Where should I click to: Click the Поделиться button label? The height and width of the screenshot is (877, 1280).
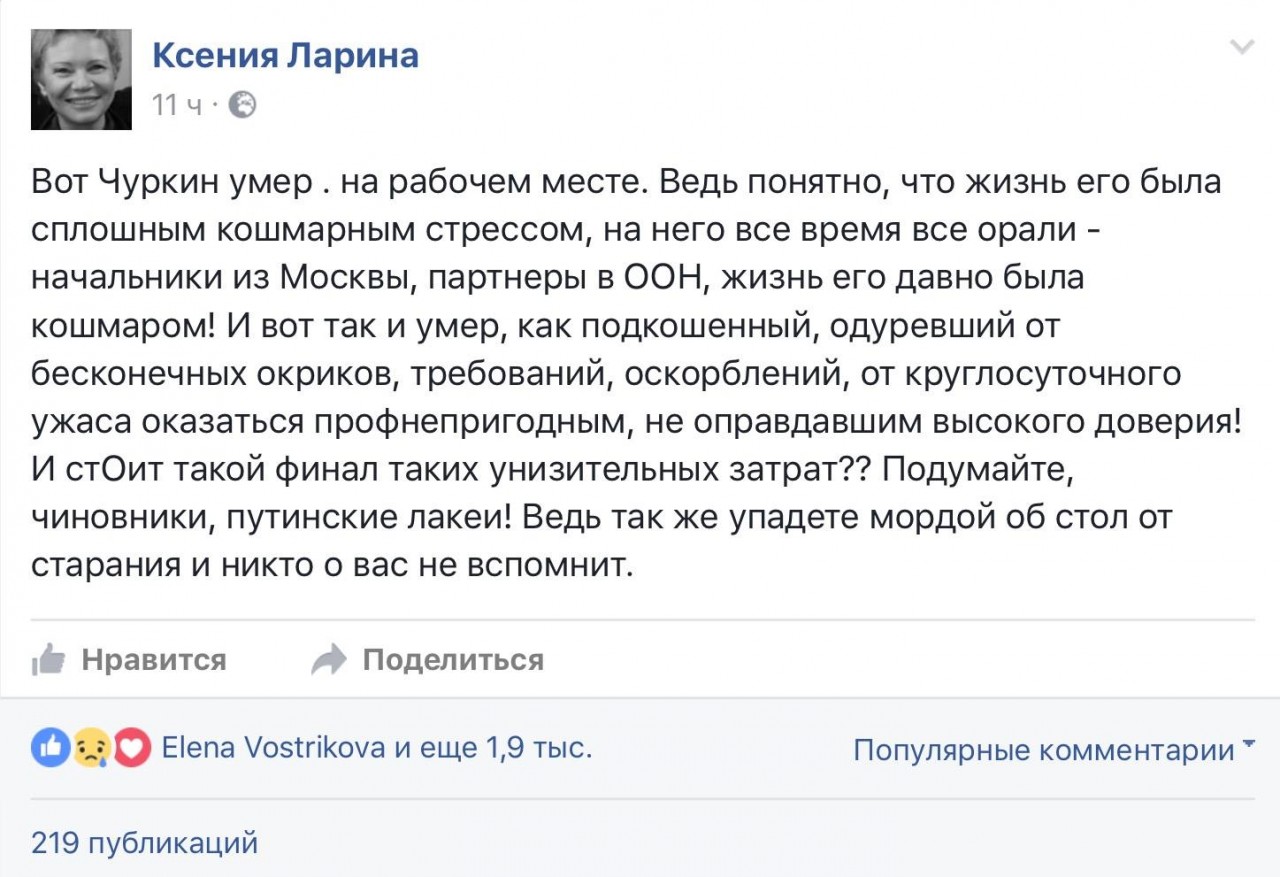[453, 660]
